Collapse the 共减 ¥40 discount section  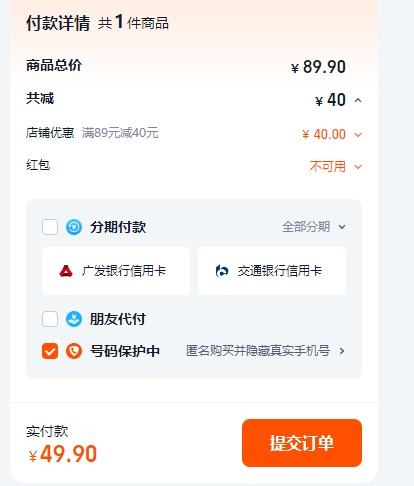pos(358,100)
